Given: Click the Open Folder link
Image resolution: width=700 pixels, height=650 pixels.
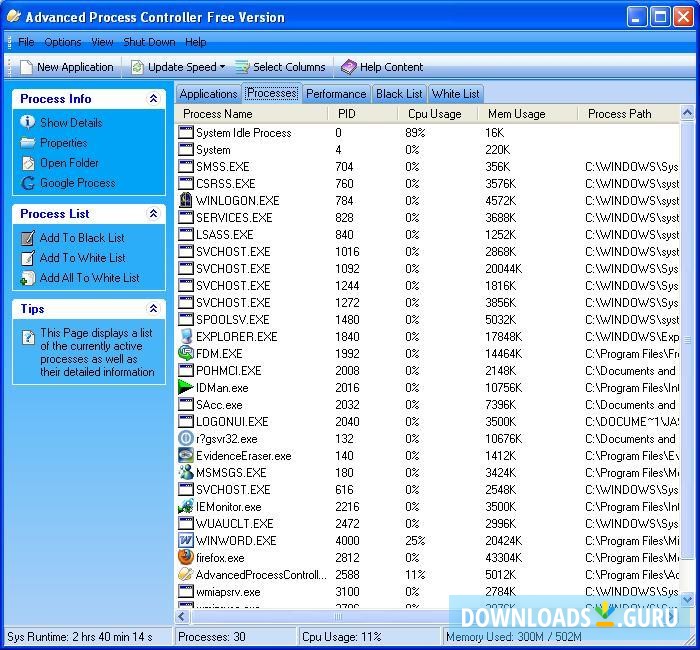Looking at the screenshot, I should click(x=69, y=163).
